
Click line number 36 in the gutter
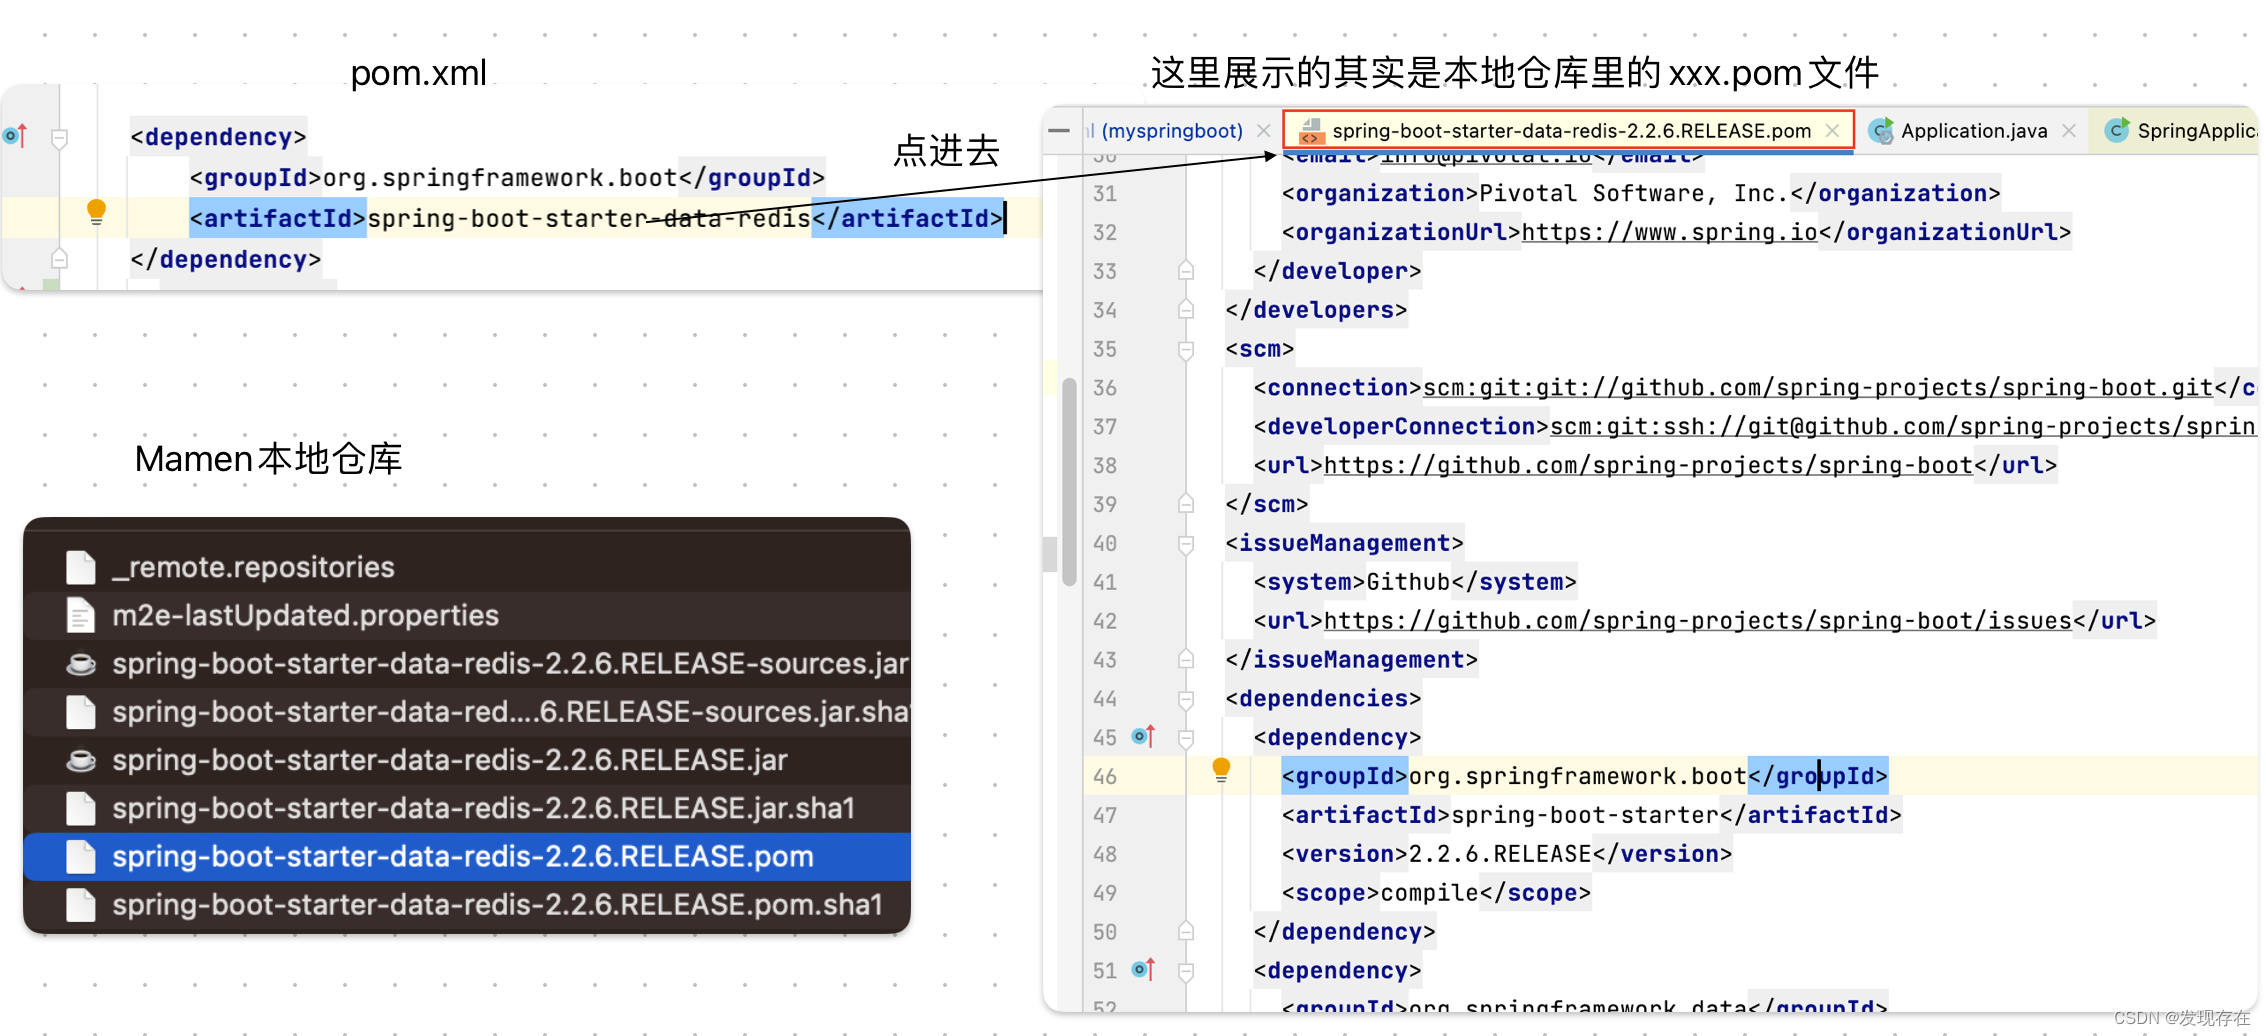point(1105,388)
